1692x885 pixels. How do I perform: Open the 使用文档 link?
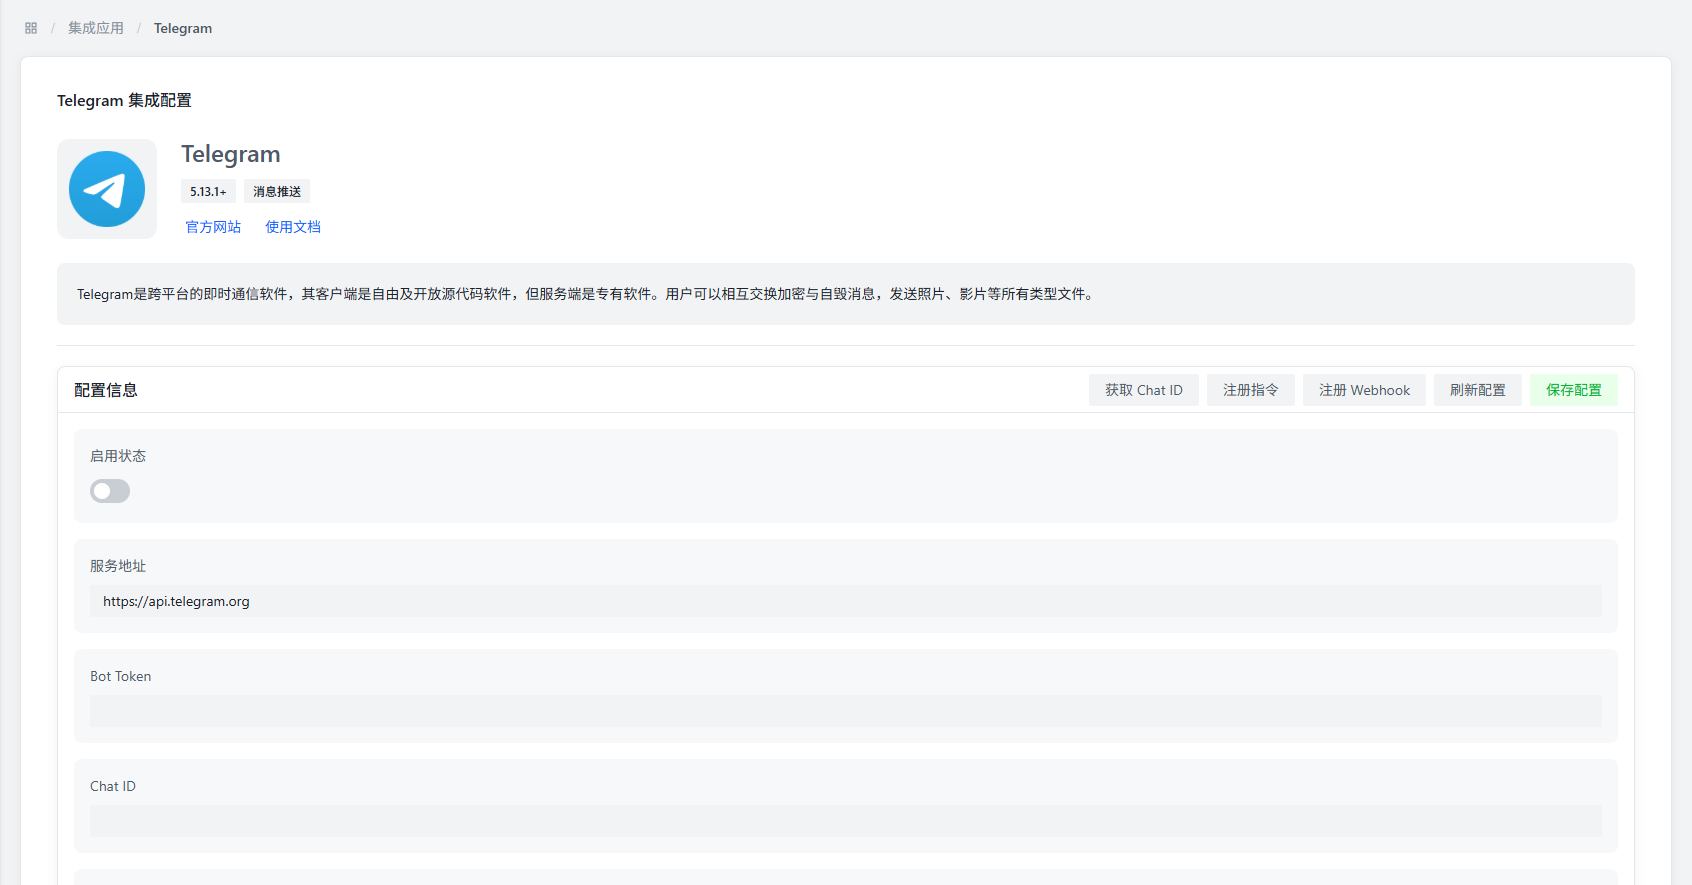tap(293, 227)
